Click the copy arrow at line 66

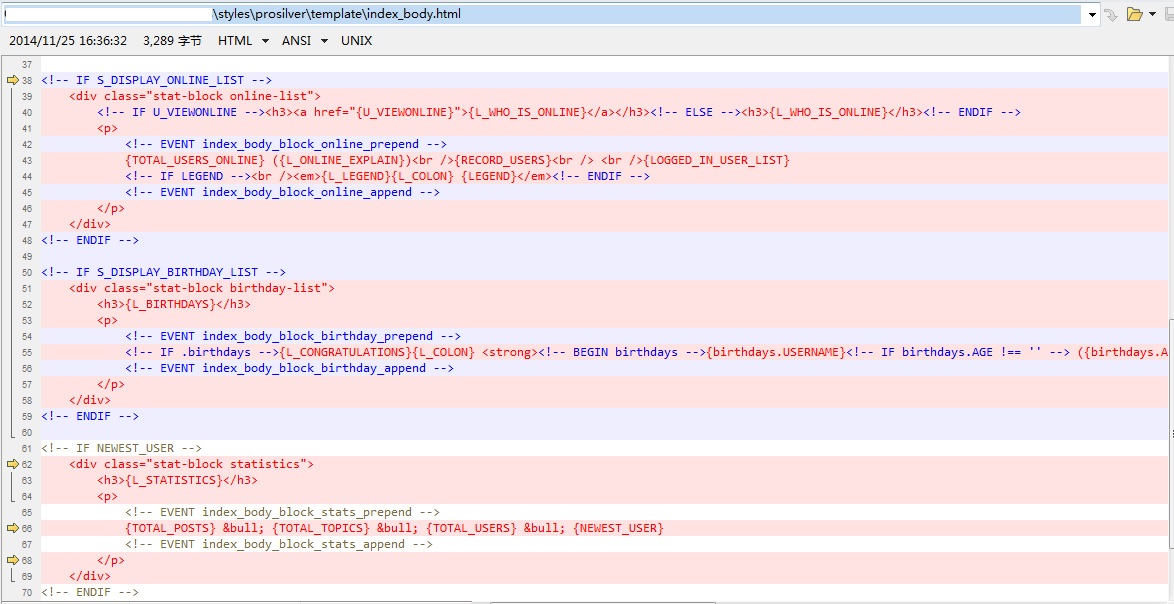[x=11, y=528]
